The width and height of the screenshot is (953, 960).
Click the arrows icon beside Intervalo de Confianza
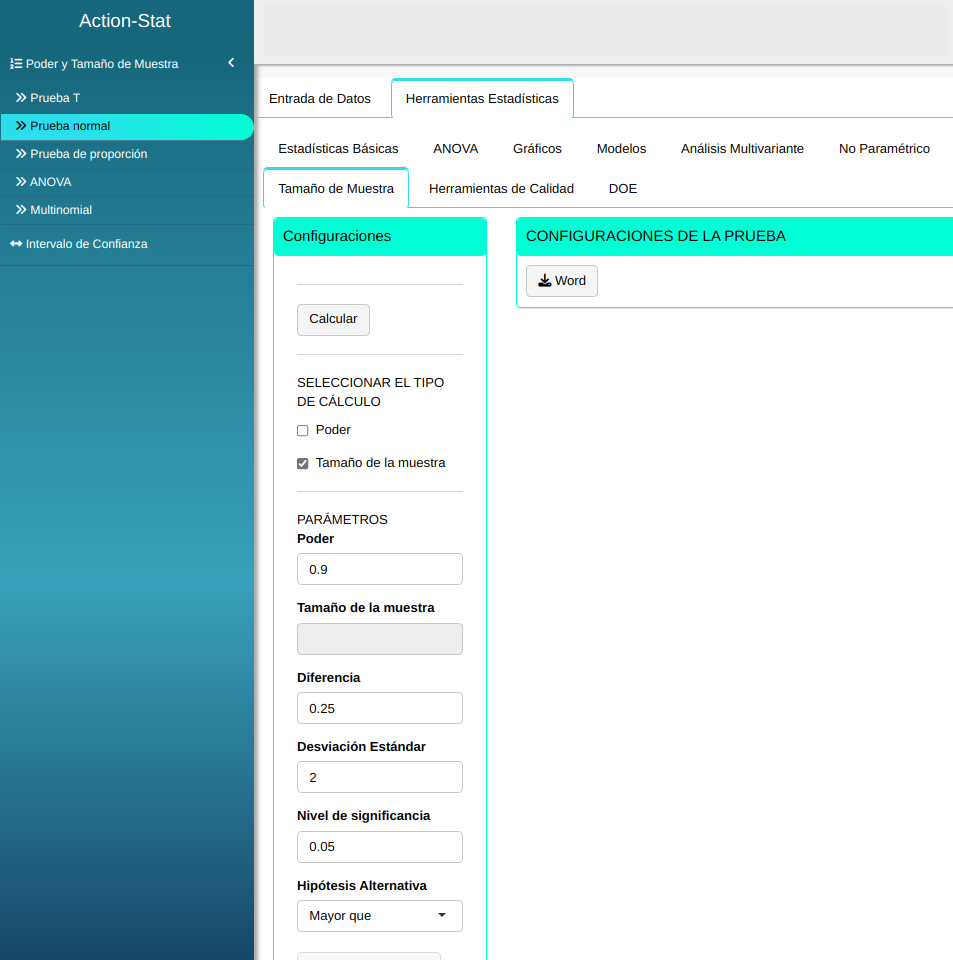click(x=16, y=244)
